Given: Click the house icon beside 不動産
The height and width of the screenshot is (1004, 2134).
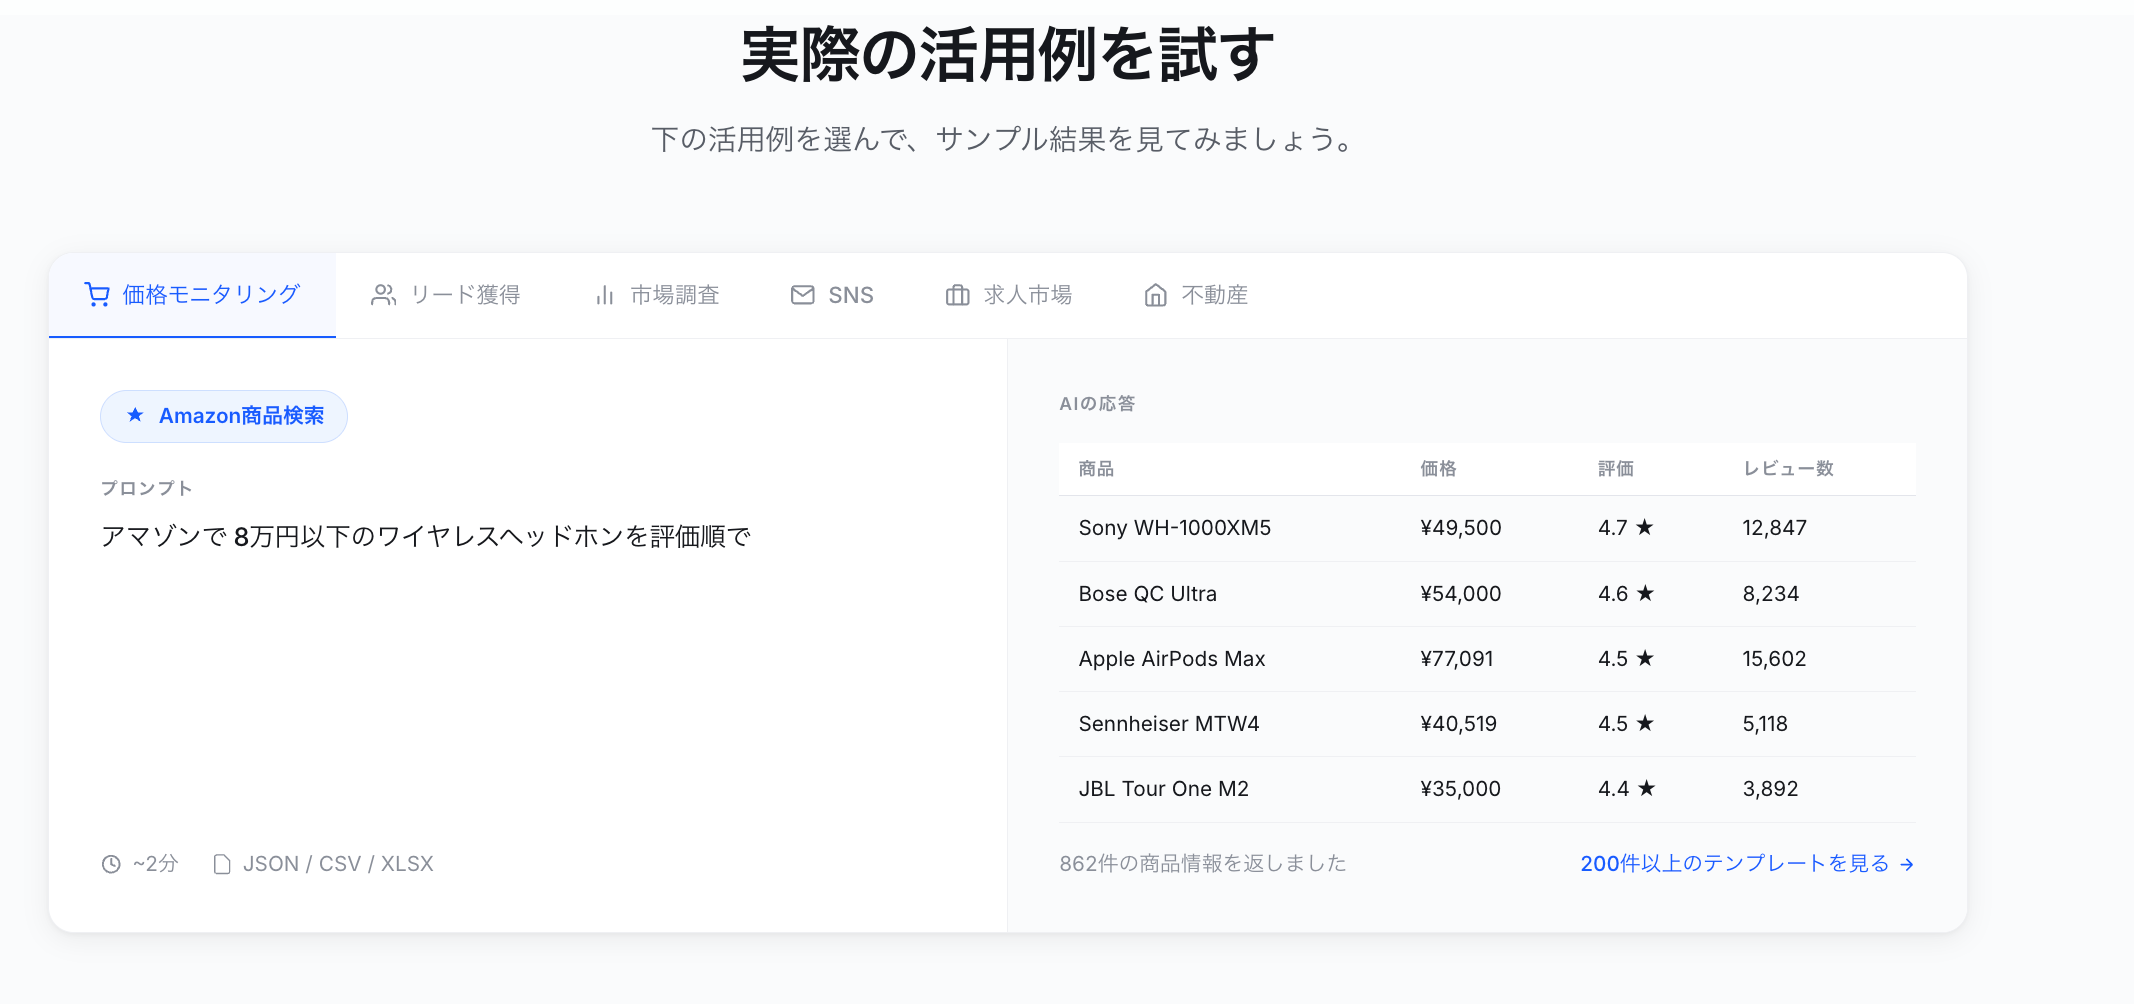Looking at the screenshot, I should [x=1155, y=295].
